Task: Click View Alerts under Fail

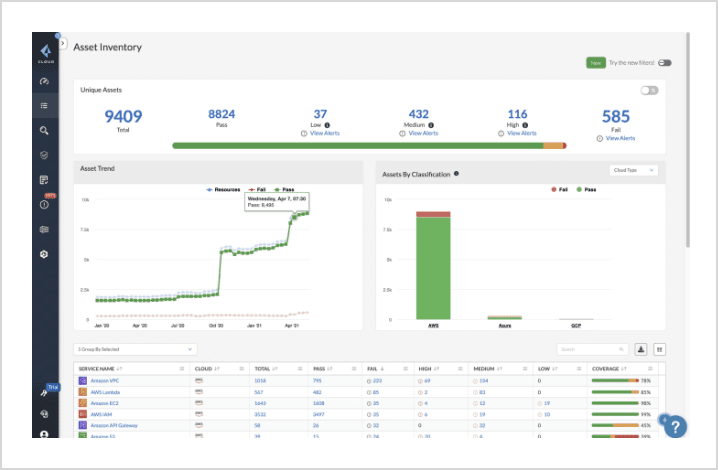Action: click(x=620, y=138)
